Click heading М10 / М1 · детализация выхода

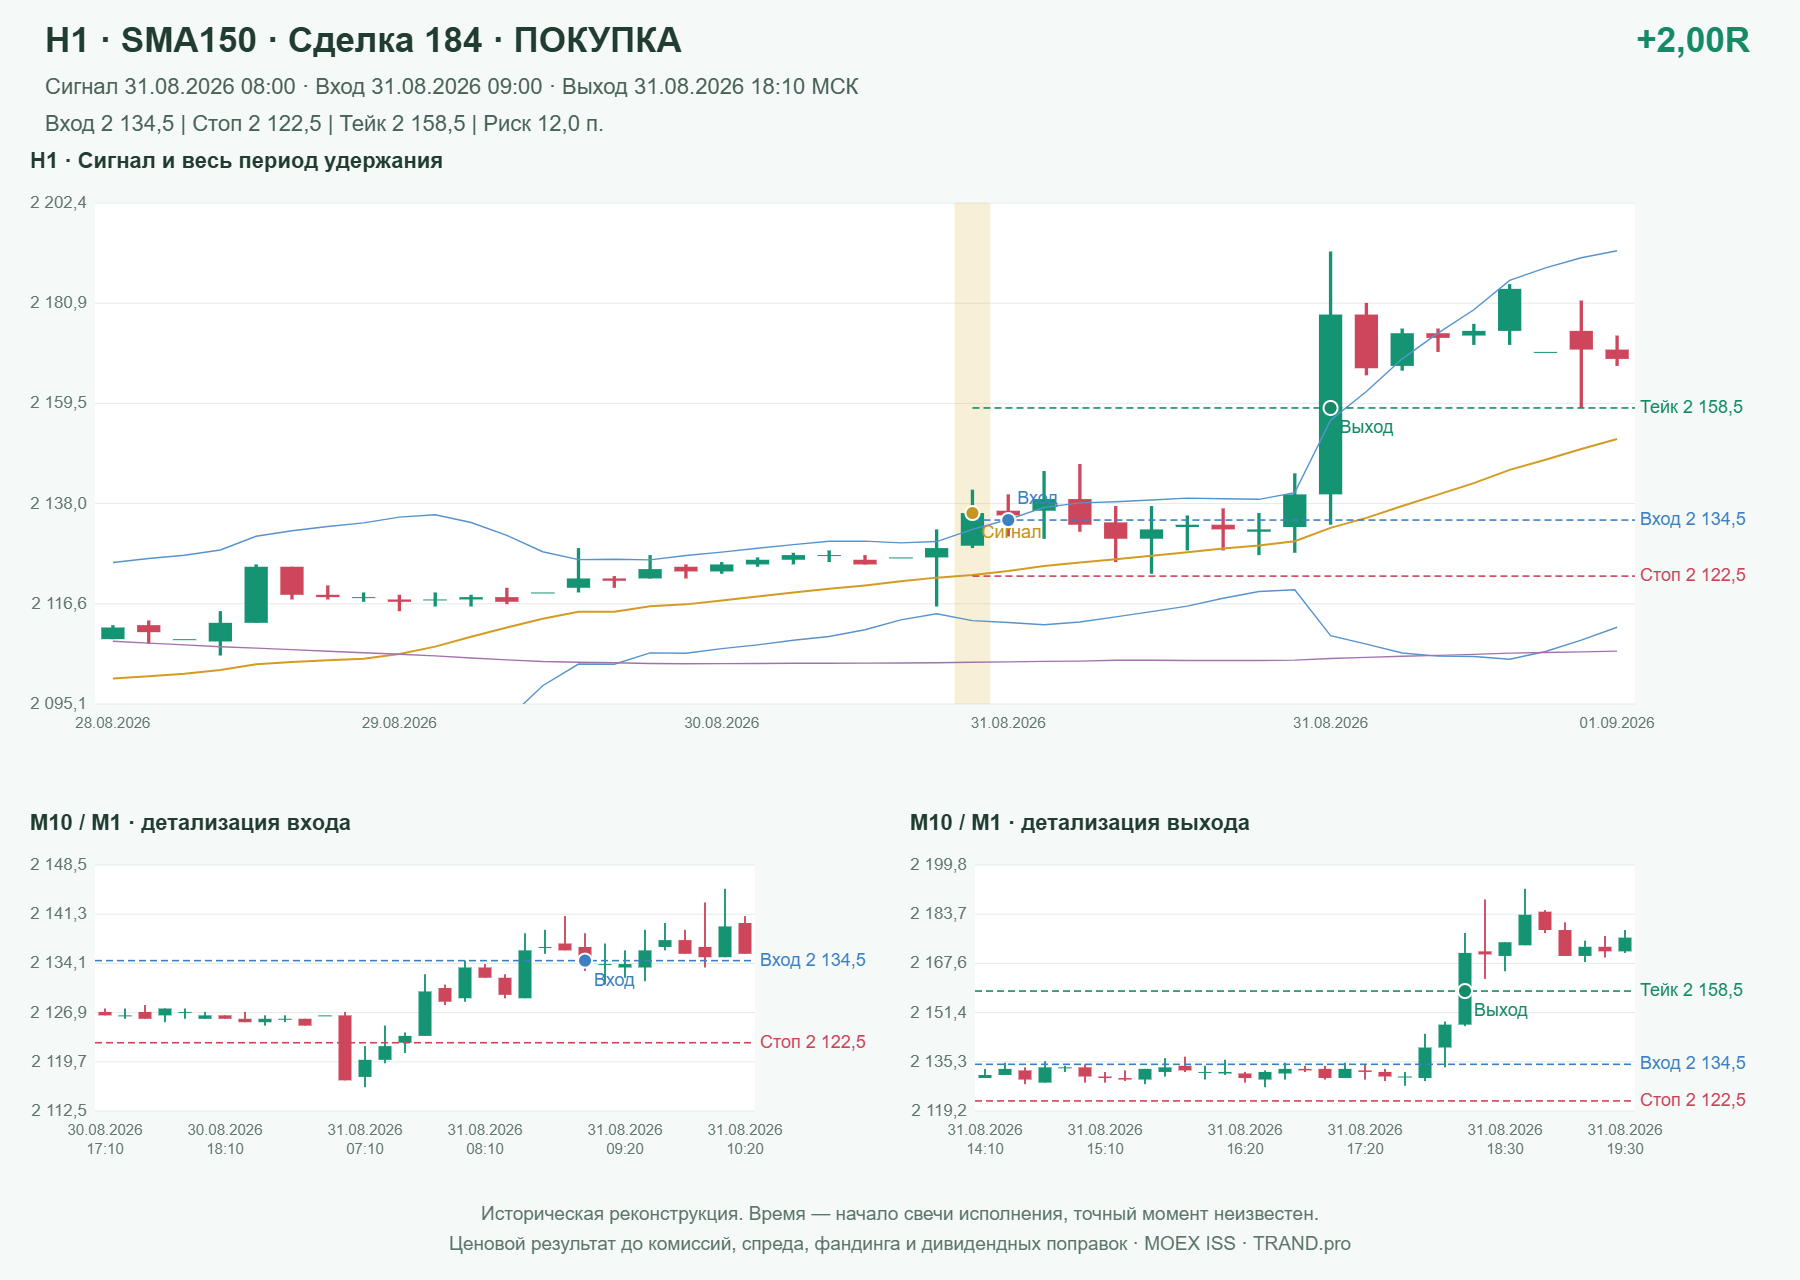click(x=1079, y=823)
